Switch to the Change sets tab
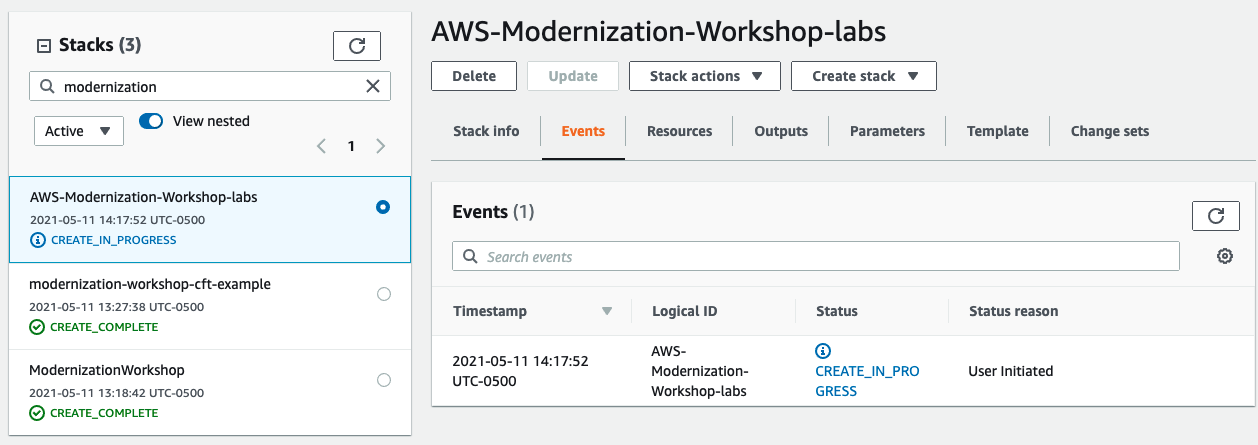Viewport: 1258px width, 445px height. (1110, 131)
